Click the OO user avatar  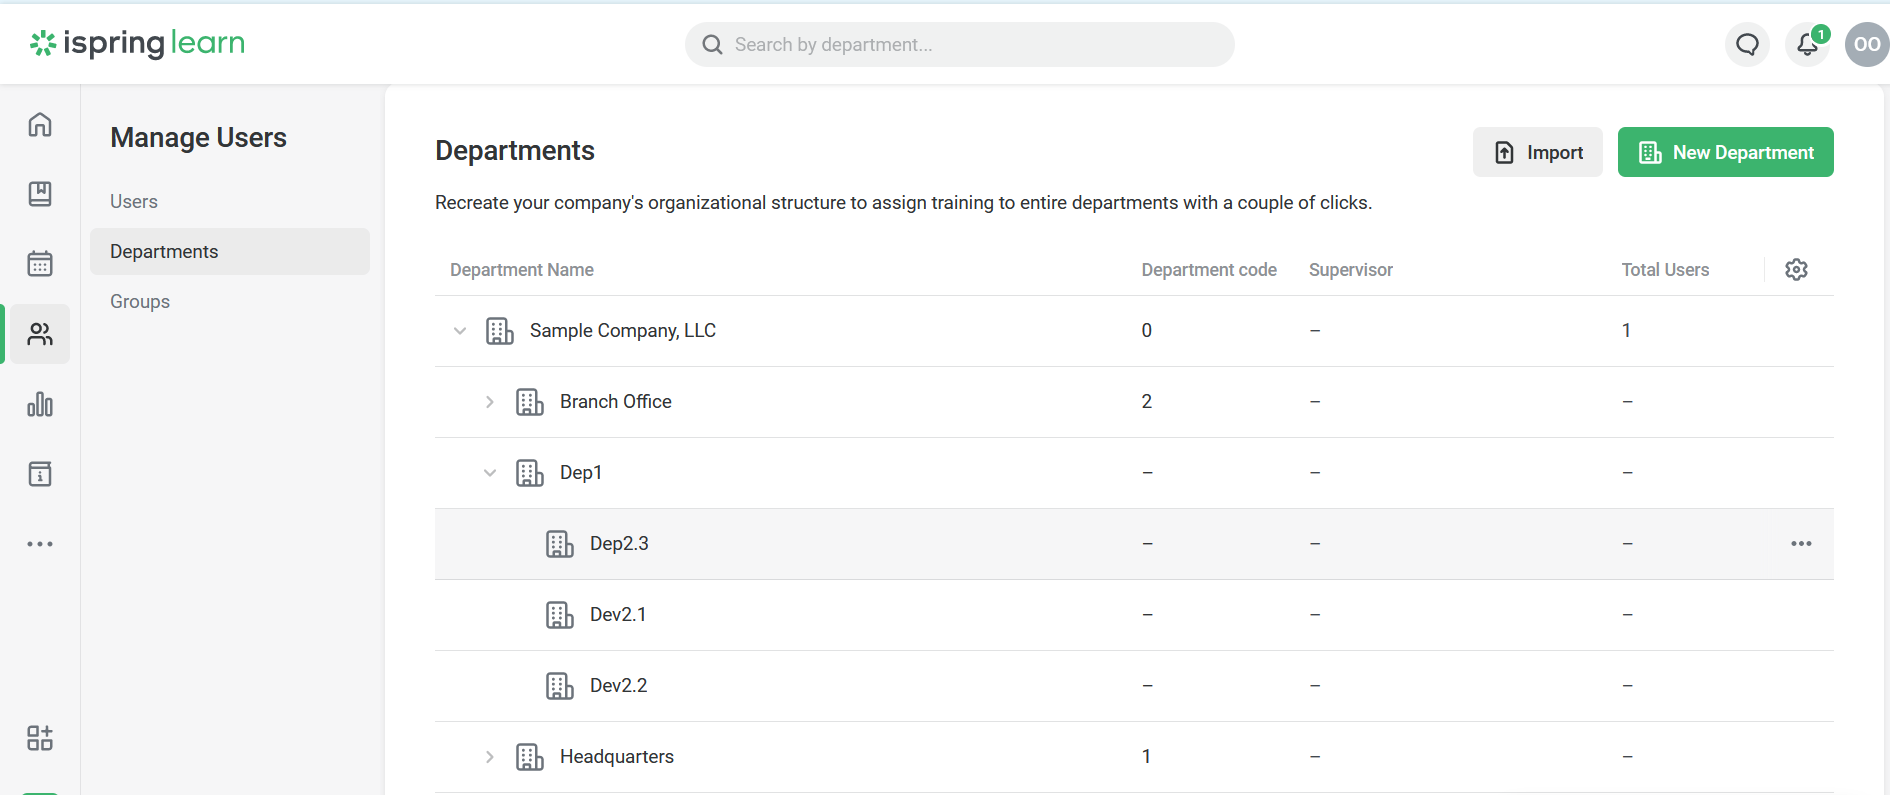pyautogui.click(x=1866, y=45)
